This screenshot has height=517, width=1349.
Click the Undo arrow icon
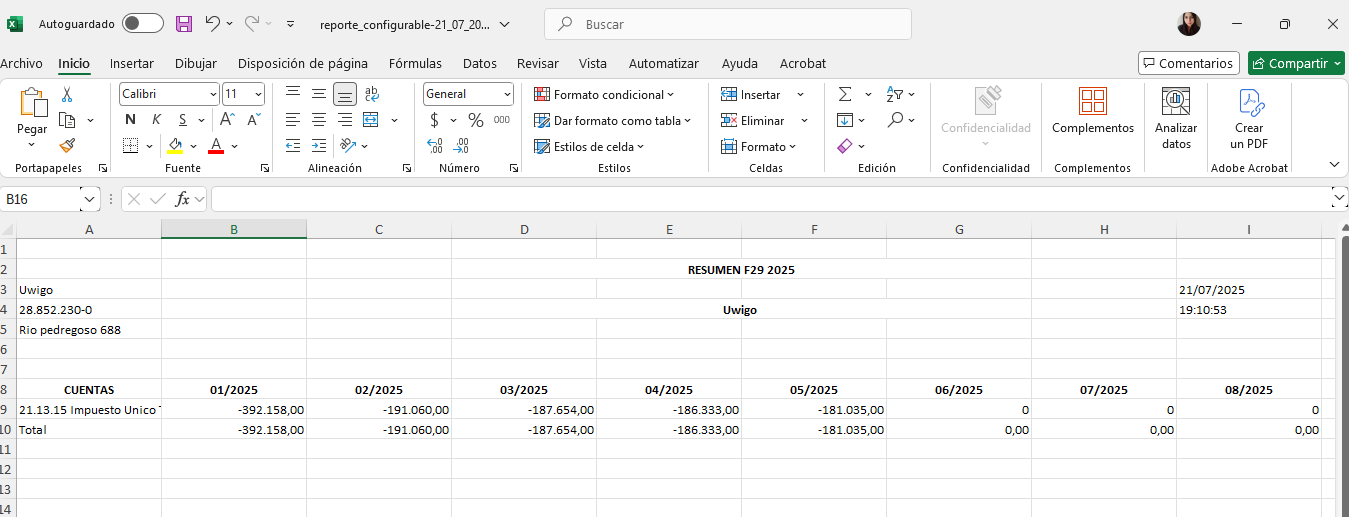pos(212,23)
